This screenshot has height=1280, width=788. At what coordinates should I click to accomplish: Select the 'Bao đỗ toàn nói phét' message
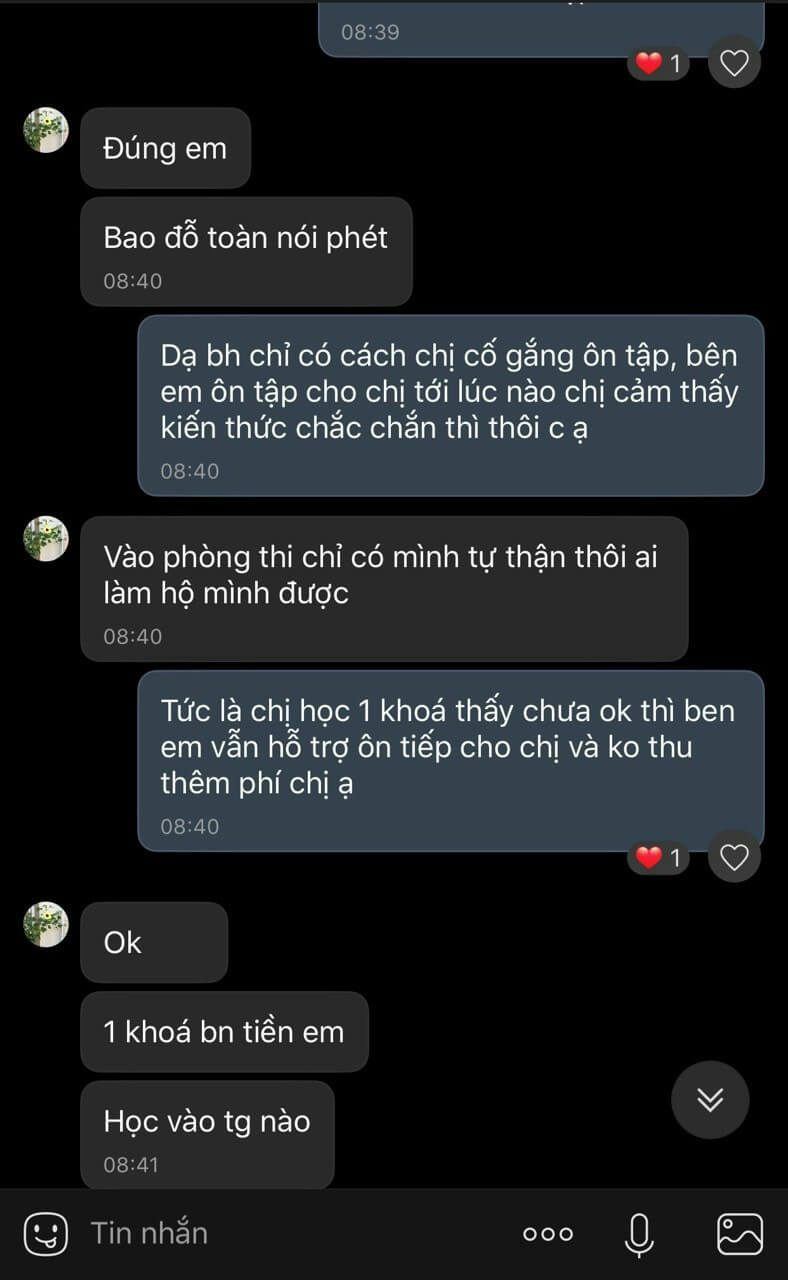pyautogui.click(x=246, y=251)
